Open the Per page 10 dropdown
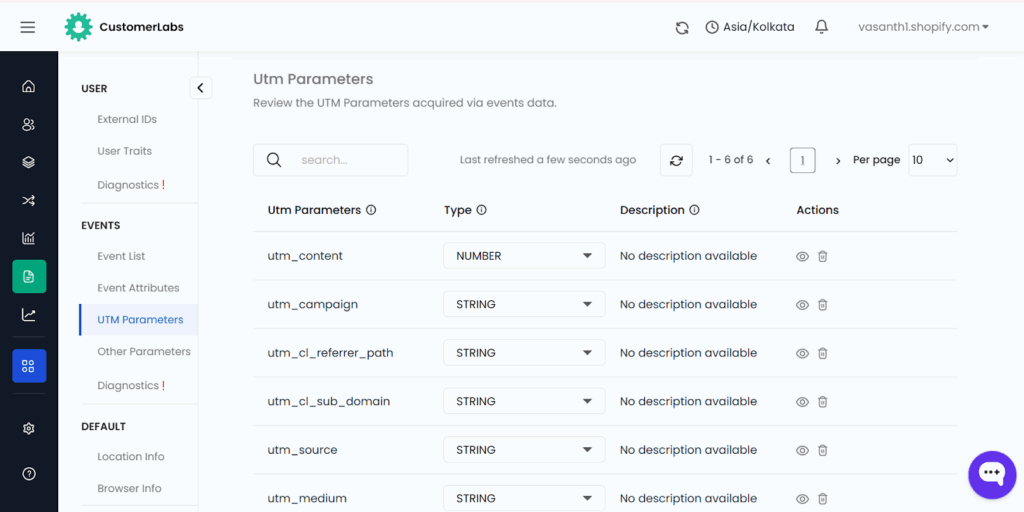This screenshot has width=1024, height=512. pos(933,160)
